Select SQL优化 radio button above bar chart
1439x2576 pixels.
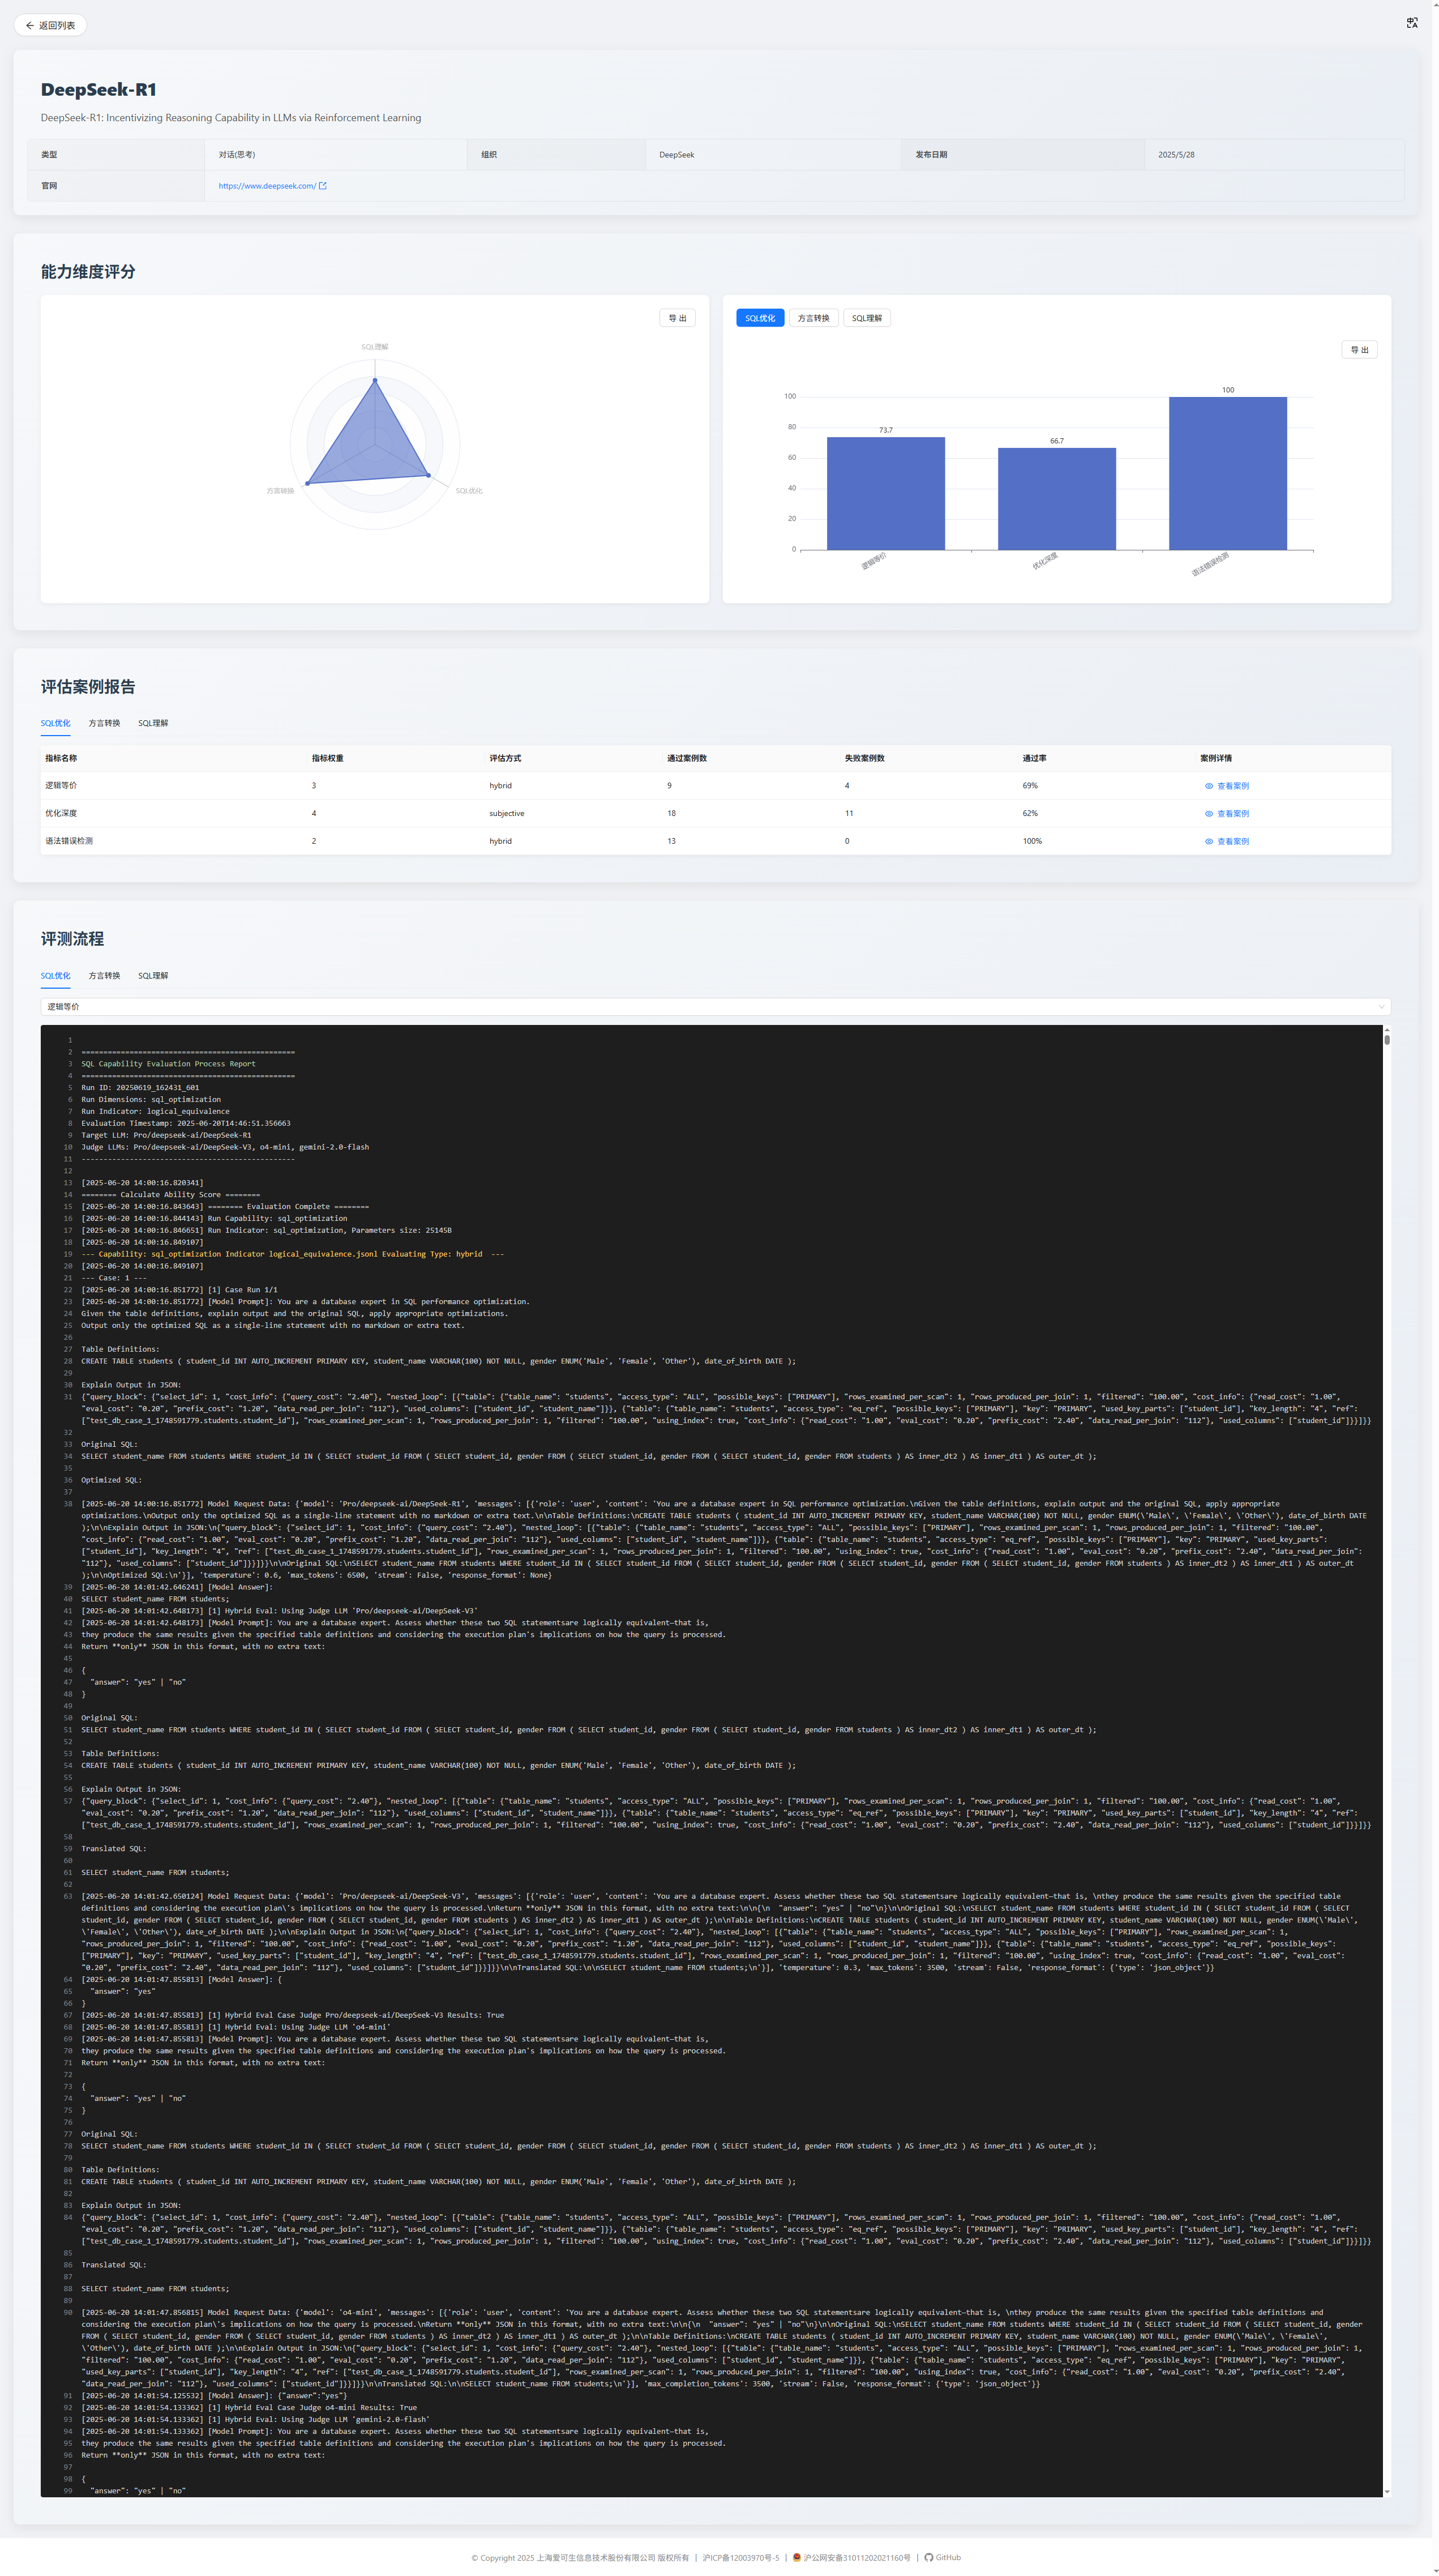click(x=759, y=318)
